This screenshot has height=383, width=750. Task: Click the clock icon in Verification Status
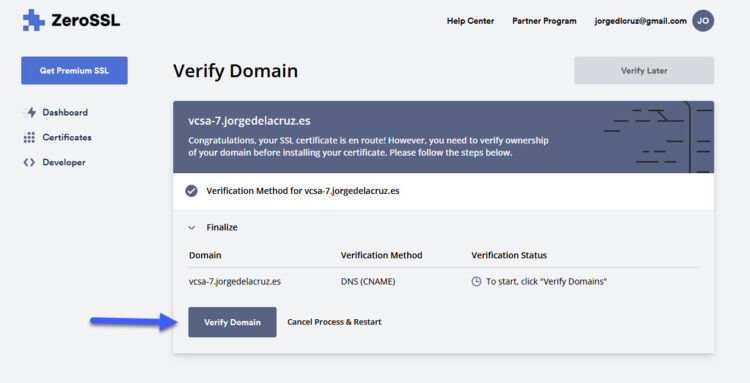point(476,282)
